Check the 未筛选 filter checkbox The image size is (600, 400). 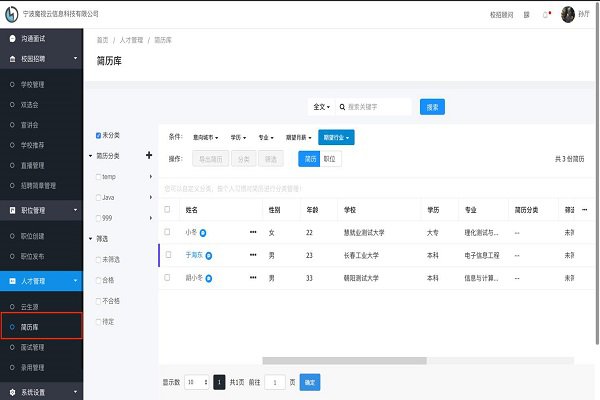coord(98,260)
